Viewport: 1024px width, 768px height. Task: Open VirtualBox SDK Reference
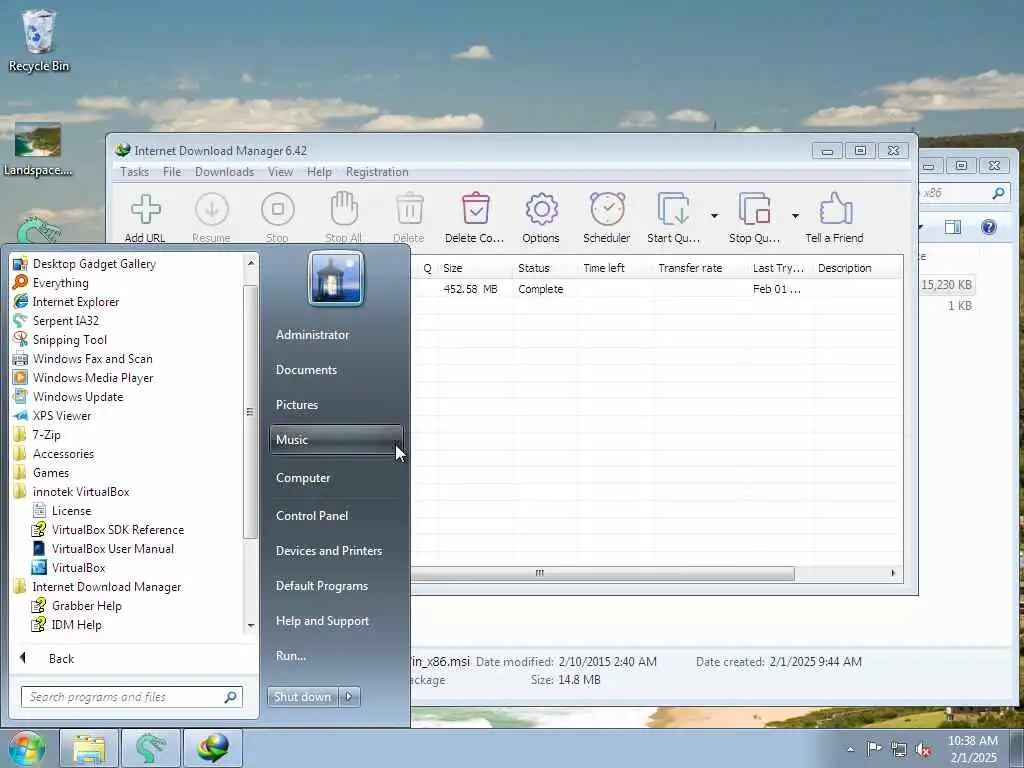(x=127, y=530)
